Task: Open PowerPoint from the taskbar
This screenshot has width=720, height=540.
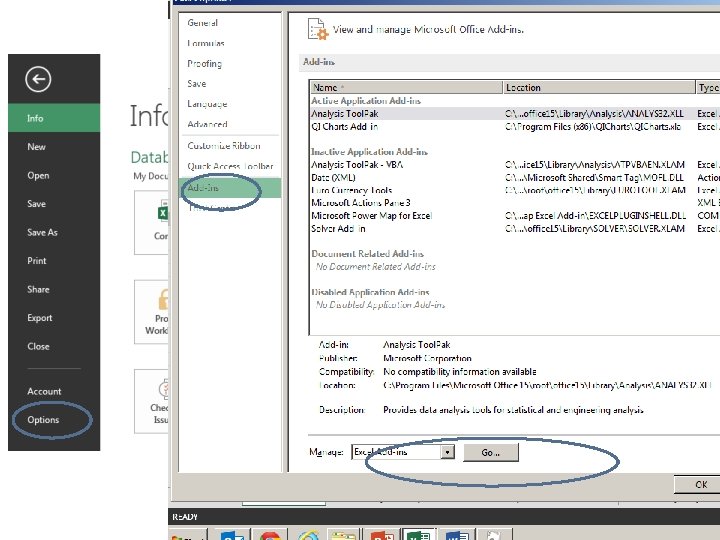Action: pyautogui.click(x=382, y=534)
